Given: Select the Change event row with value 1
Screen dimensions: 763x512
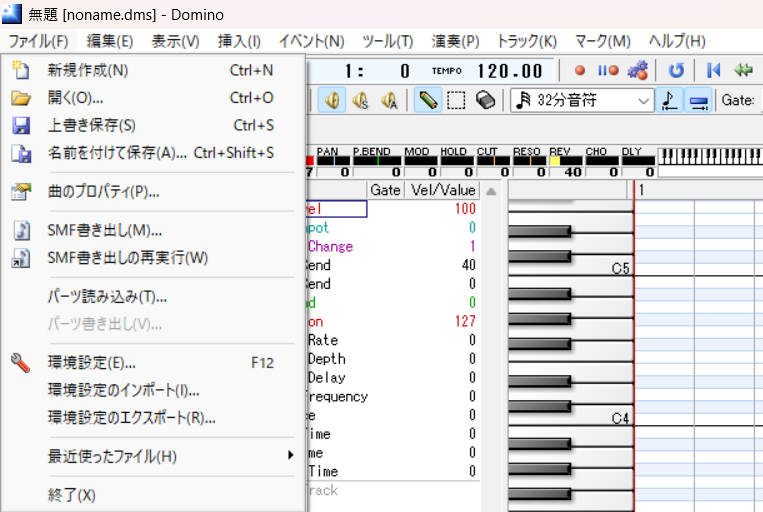Looking at the screenshot, I should (x=393, y=246).
